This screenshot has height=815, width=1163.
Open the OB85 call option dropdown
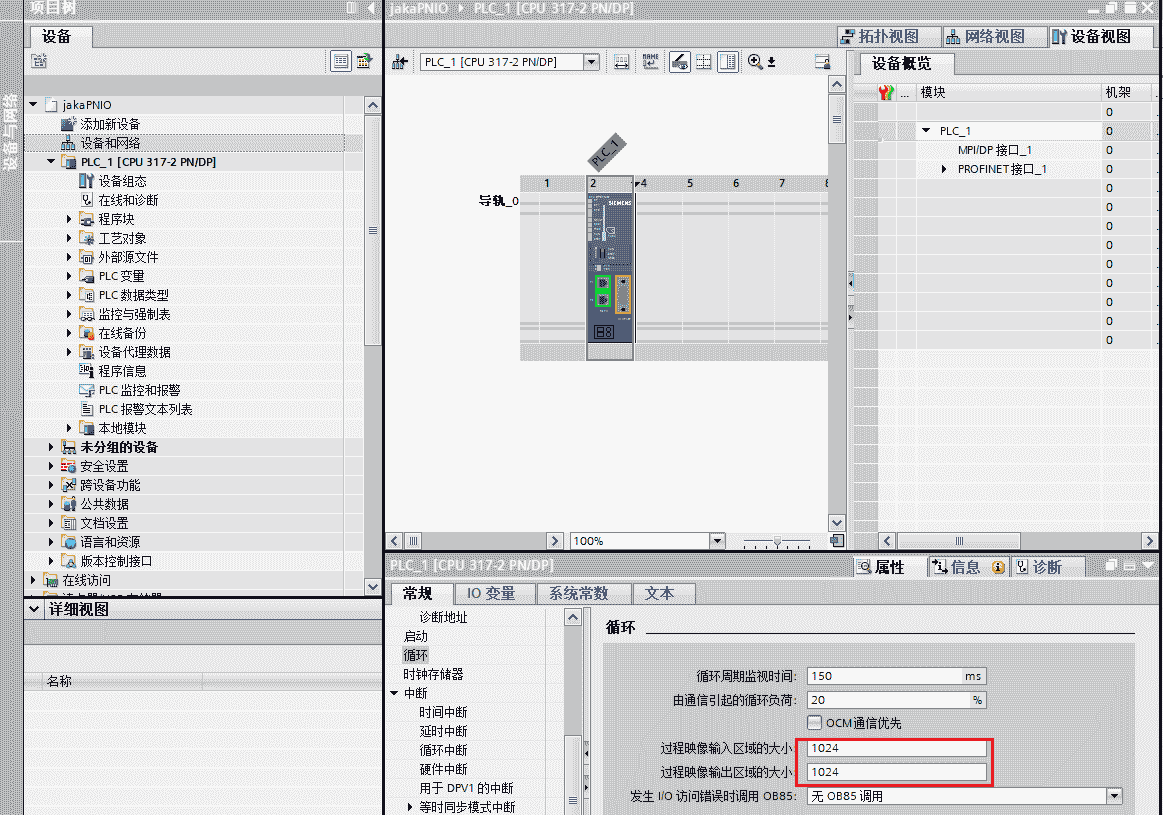(x=1114, y=796)
